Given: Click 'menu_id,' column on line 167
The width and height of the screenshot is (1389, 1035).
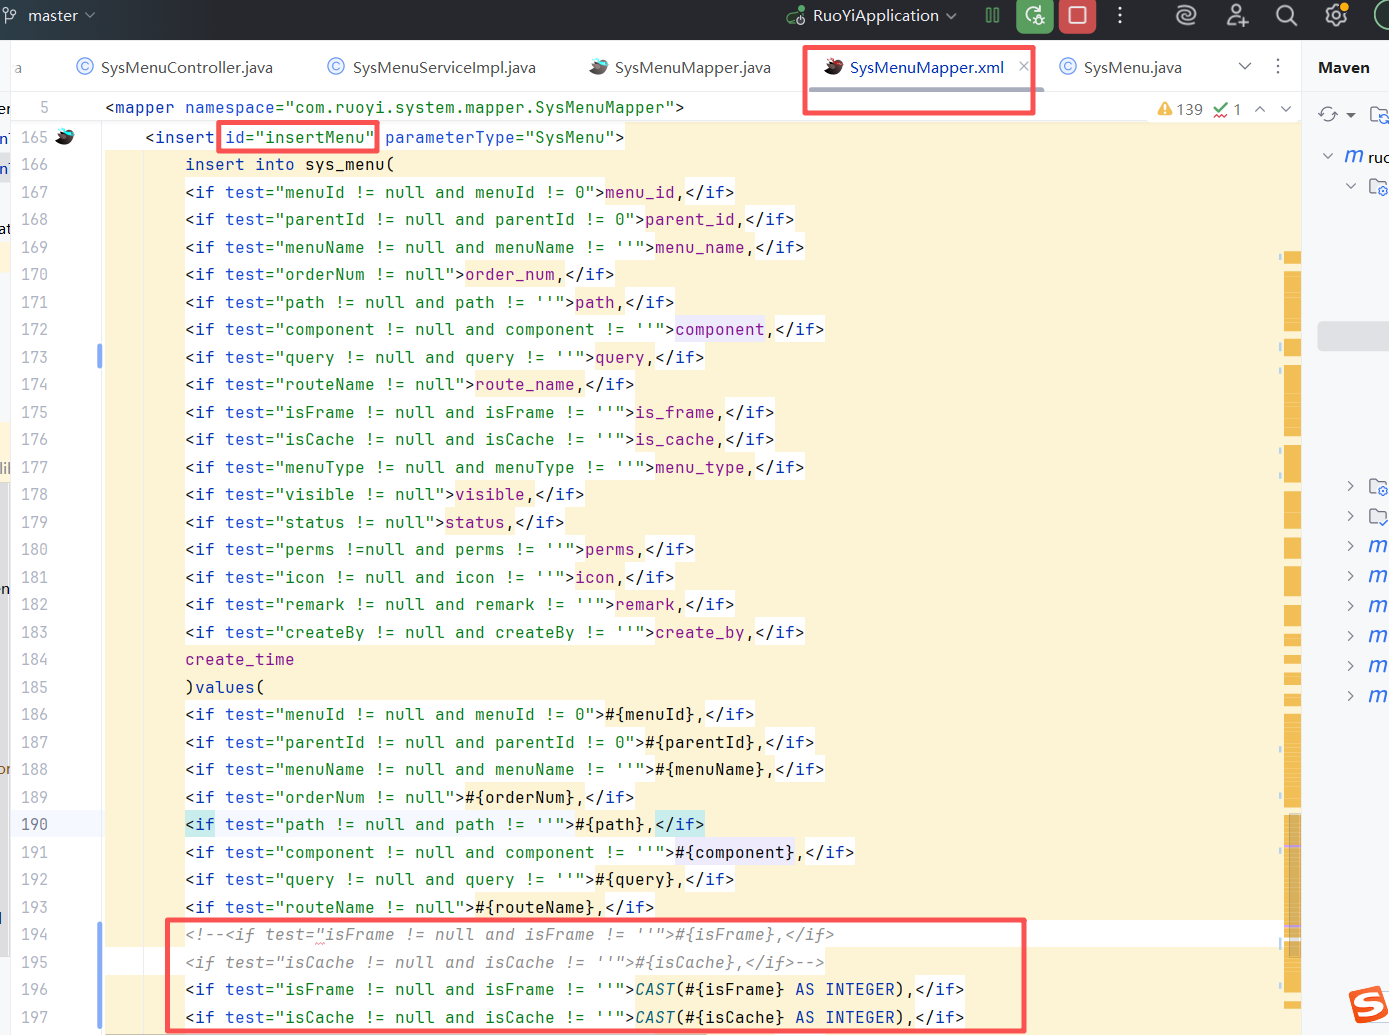Looking at the screenshot, I should coord(645,192).
